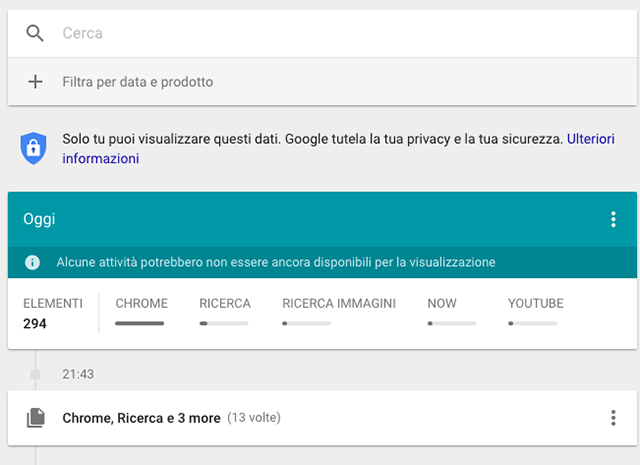Screen dimensions: 640x465
Task: Click the 21:43 timestamp
Action: tap(78, 374)
